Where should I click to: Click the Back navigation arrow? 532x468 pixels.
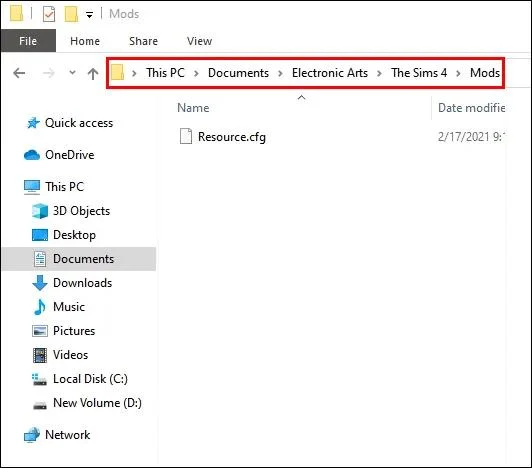tap(19, 73)
